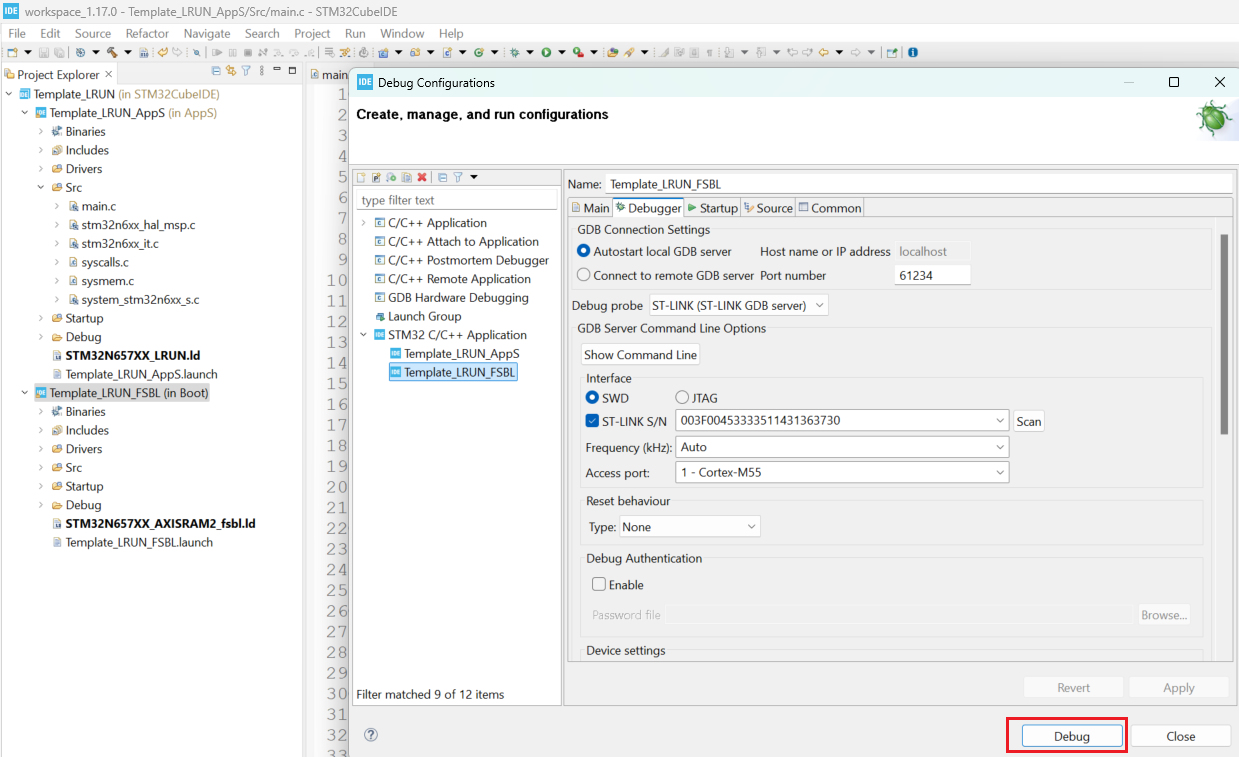Click the Open Perspective icon
The width and height of the screenshot is (1239, 757).
(x=892, y=52)
